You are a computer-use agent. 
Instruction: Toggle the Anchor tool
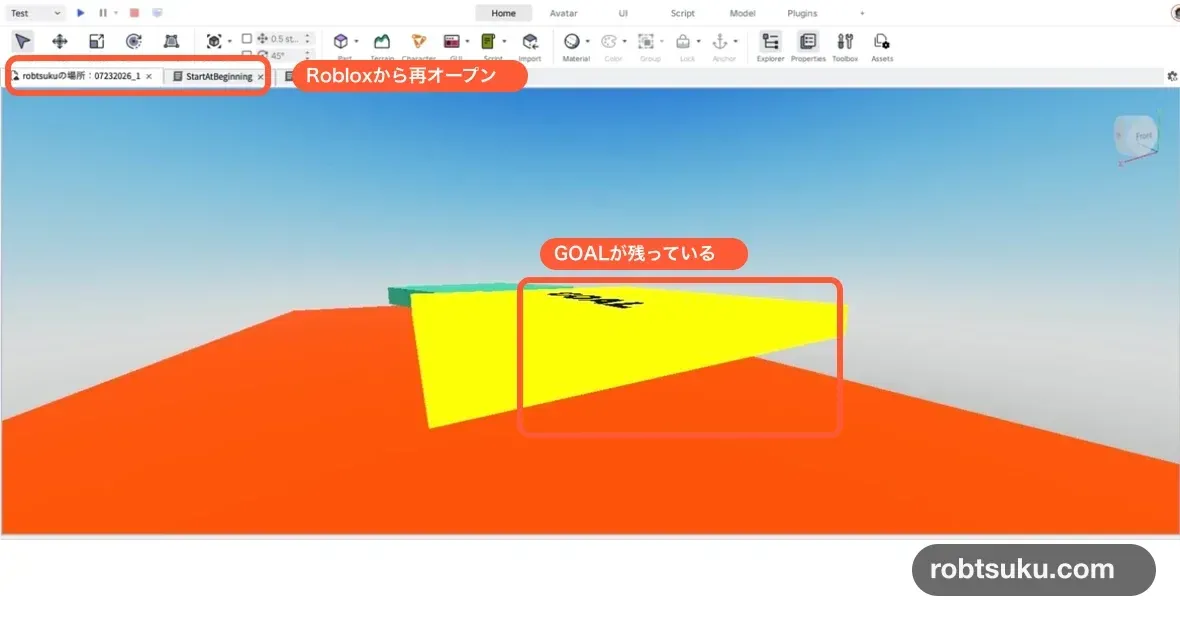[719, 41]
